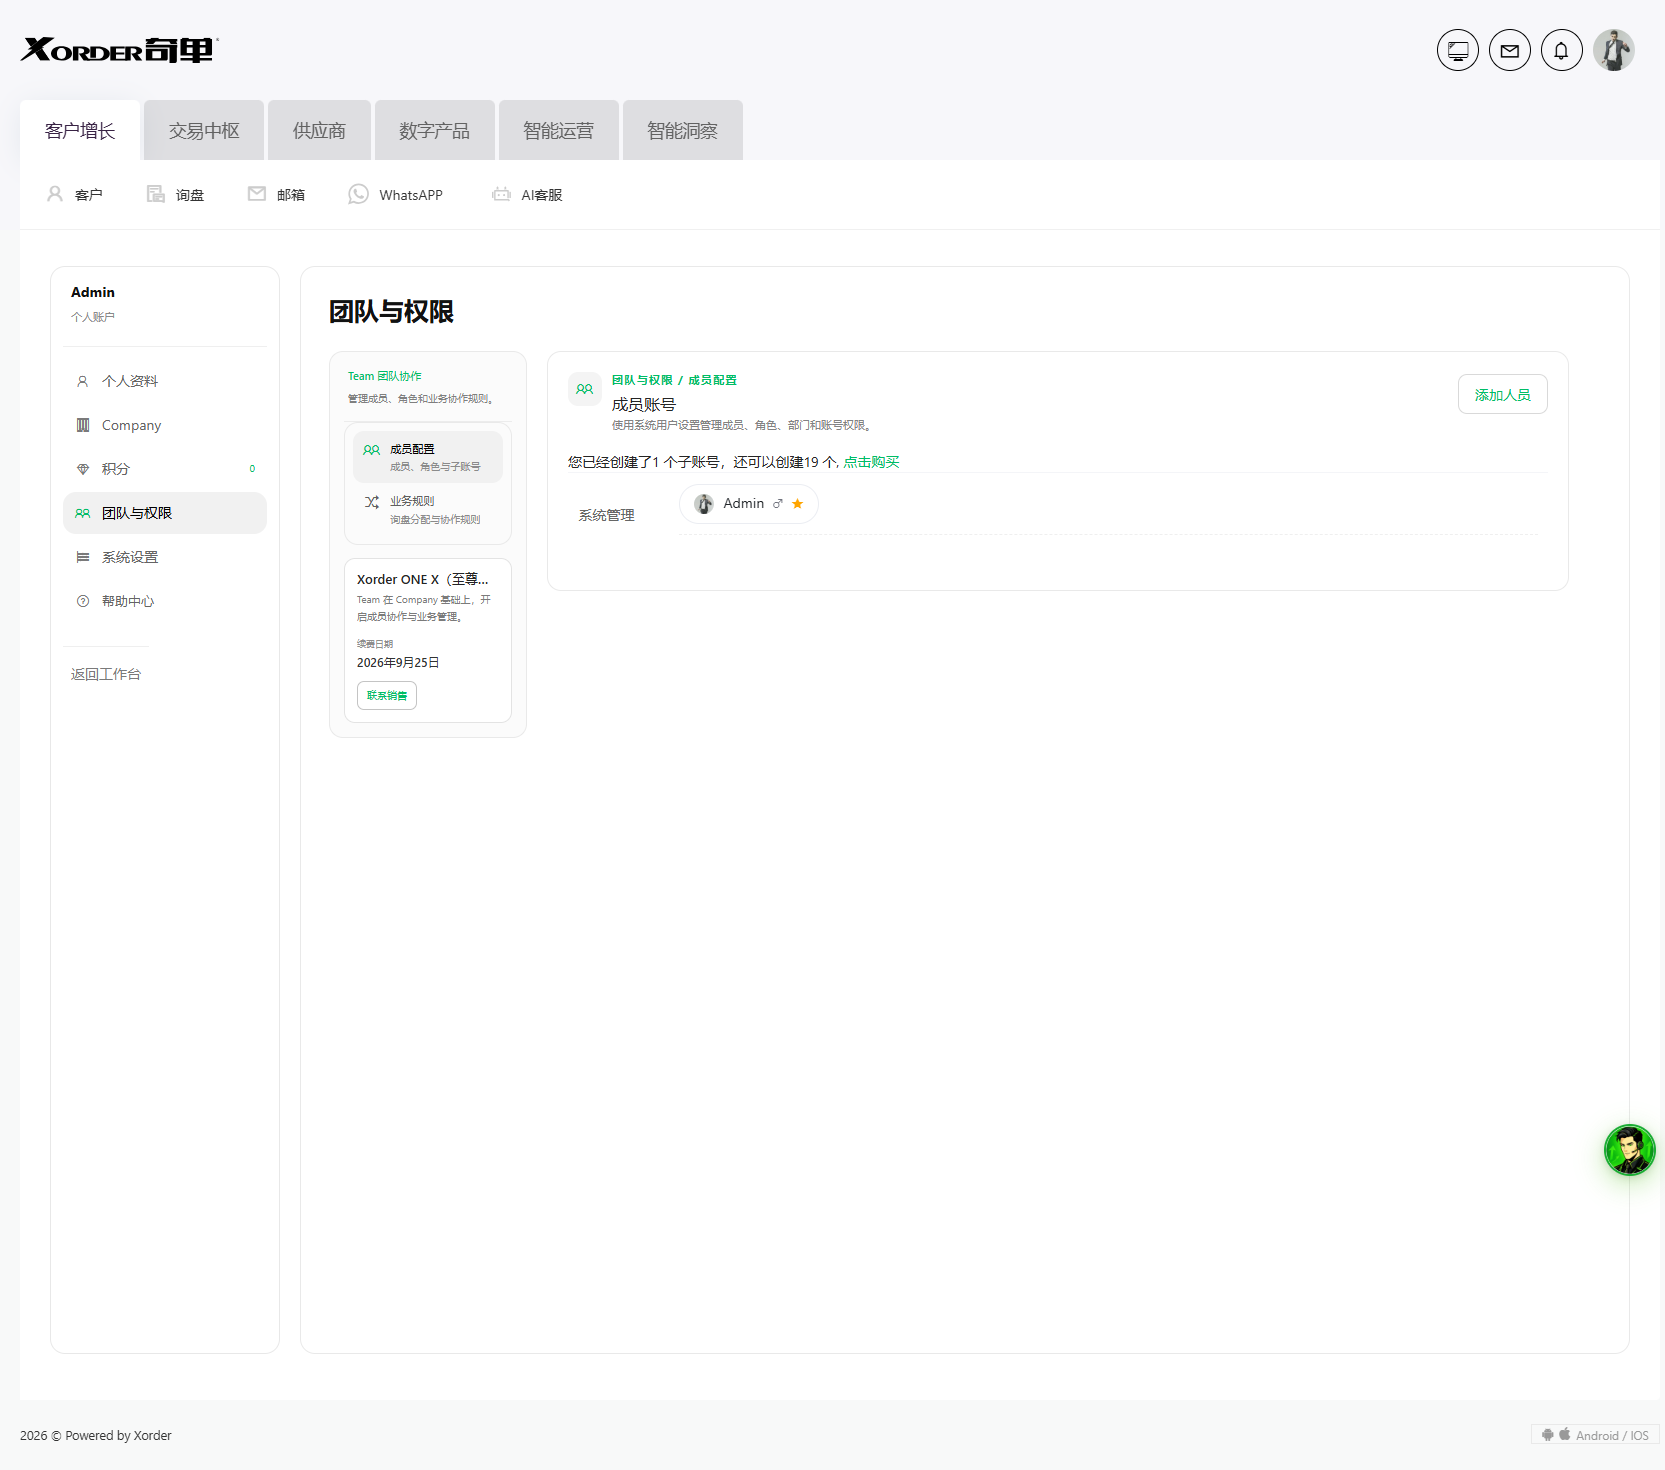The image size is (1665, 1470).
Task: Click the WhatsApp icon in the sub-navigation
Action: tap(358, 194)
